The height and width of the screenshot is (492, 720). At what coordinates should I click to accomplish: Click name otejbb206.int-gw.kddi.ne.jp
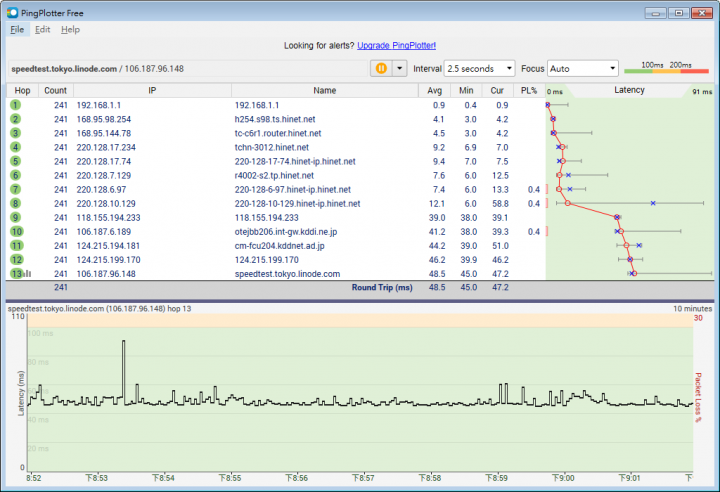[x=286, y=232]
